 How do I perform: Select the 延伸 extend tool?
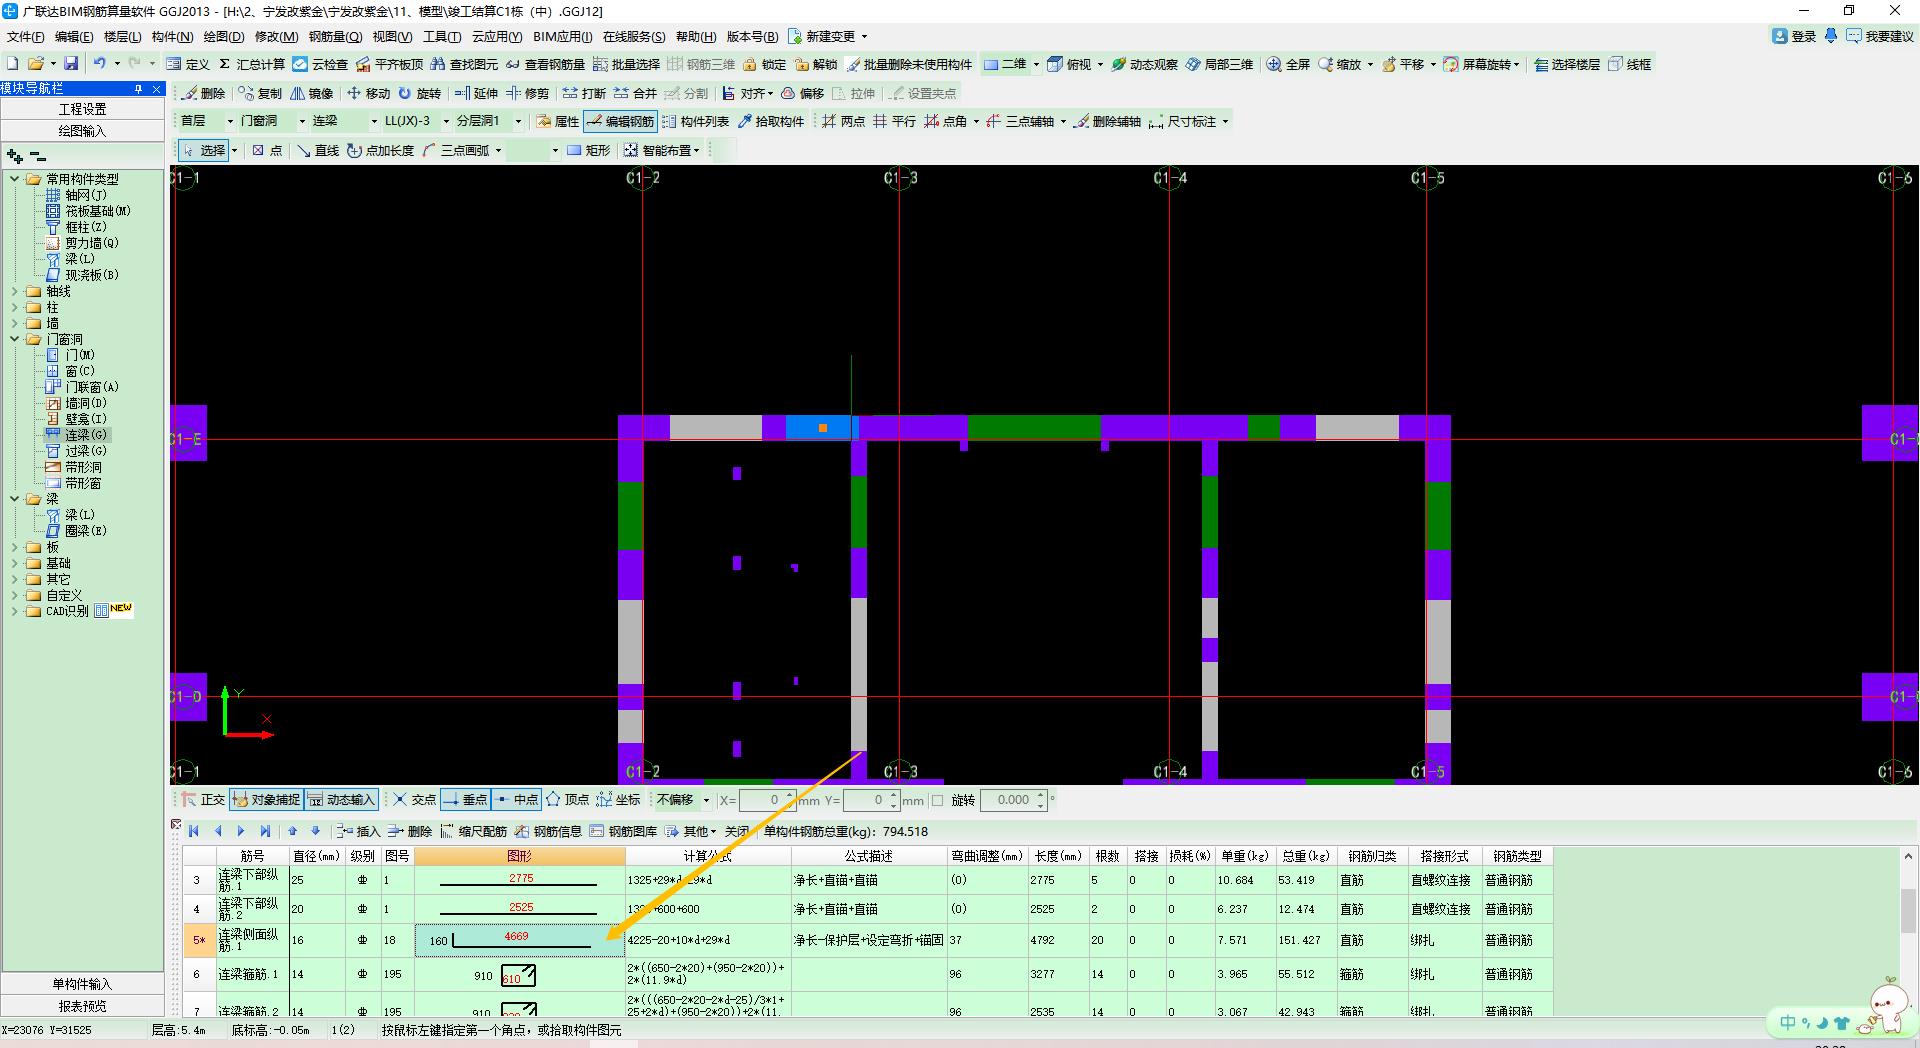click(x=476, y=93)
